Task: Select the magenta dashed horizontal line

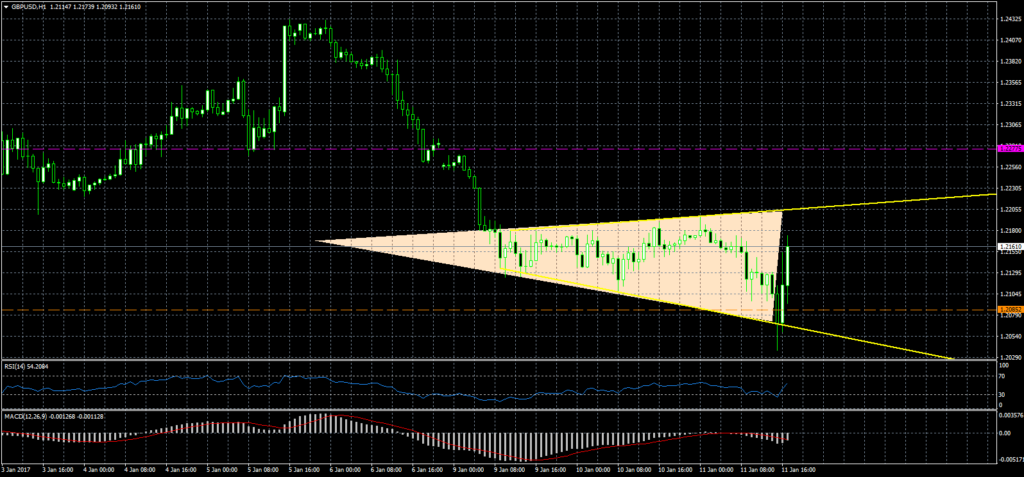Action: (x=600, y=148)
